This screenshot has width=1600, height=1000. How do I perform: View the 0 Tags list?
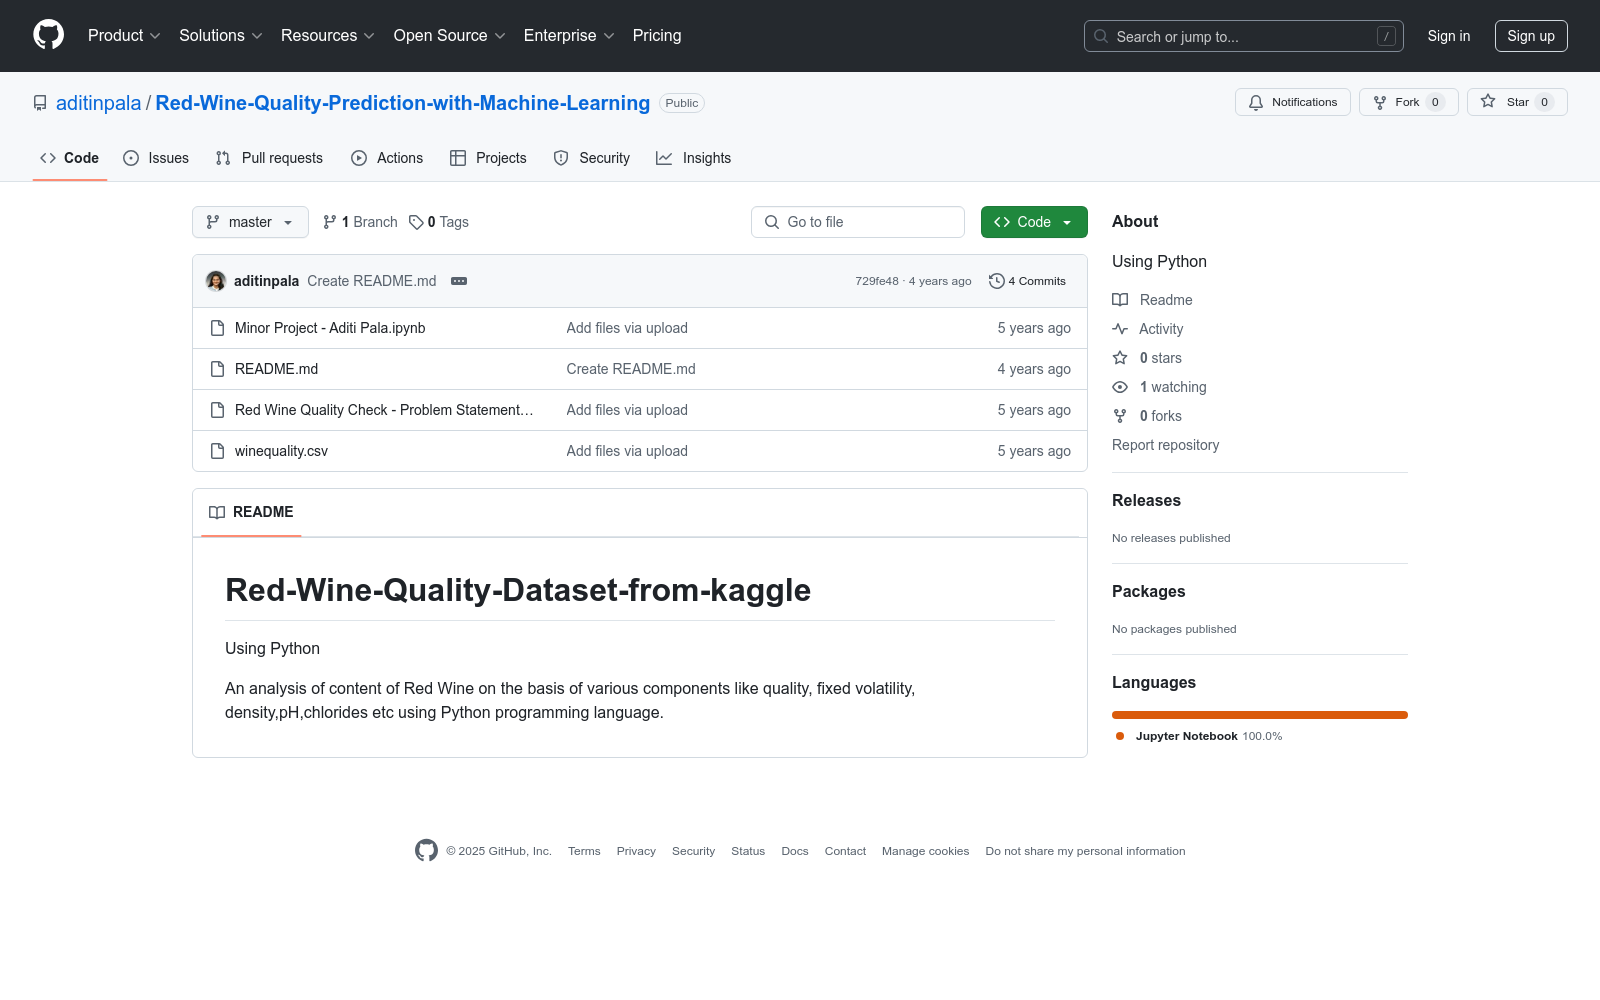439,222
